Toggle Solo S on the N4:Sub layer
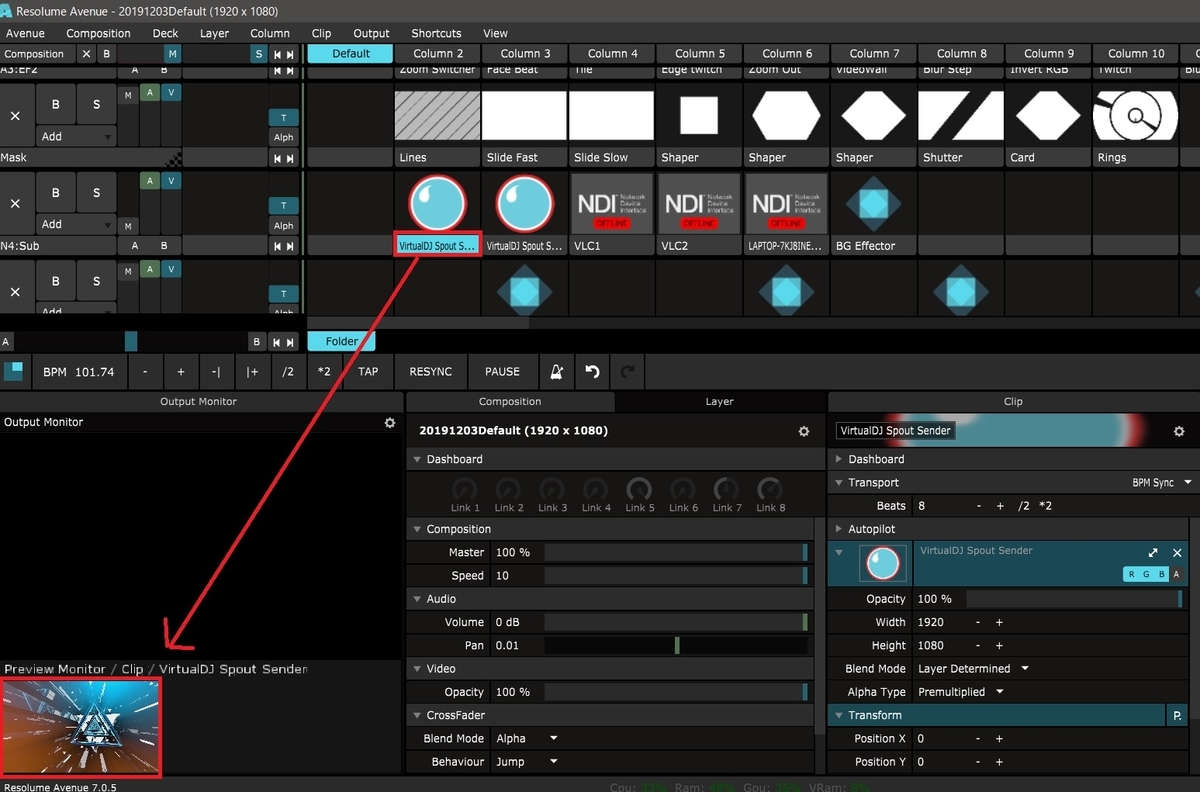This screenshot has height=792, width=1200. pos(96,193)
